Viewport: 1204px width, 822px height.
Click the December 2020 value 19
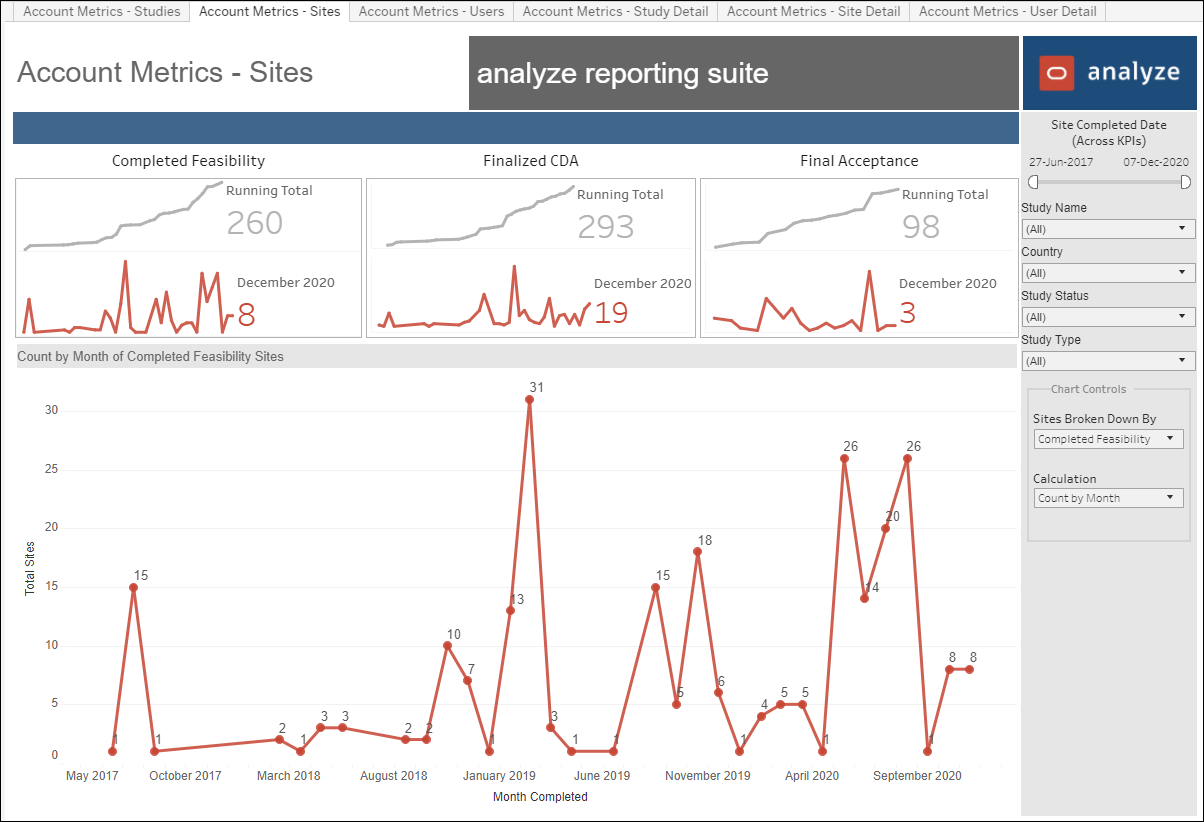pyautogui.click(x=611, y=314)
